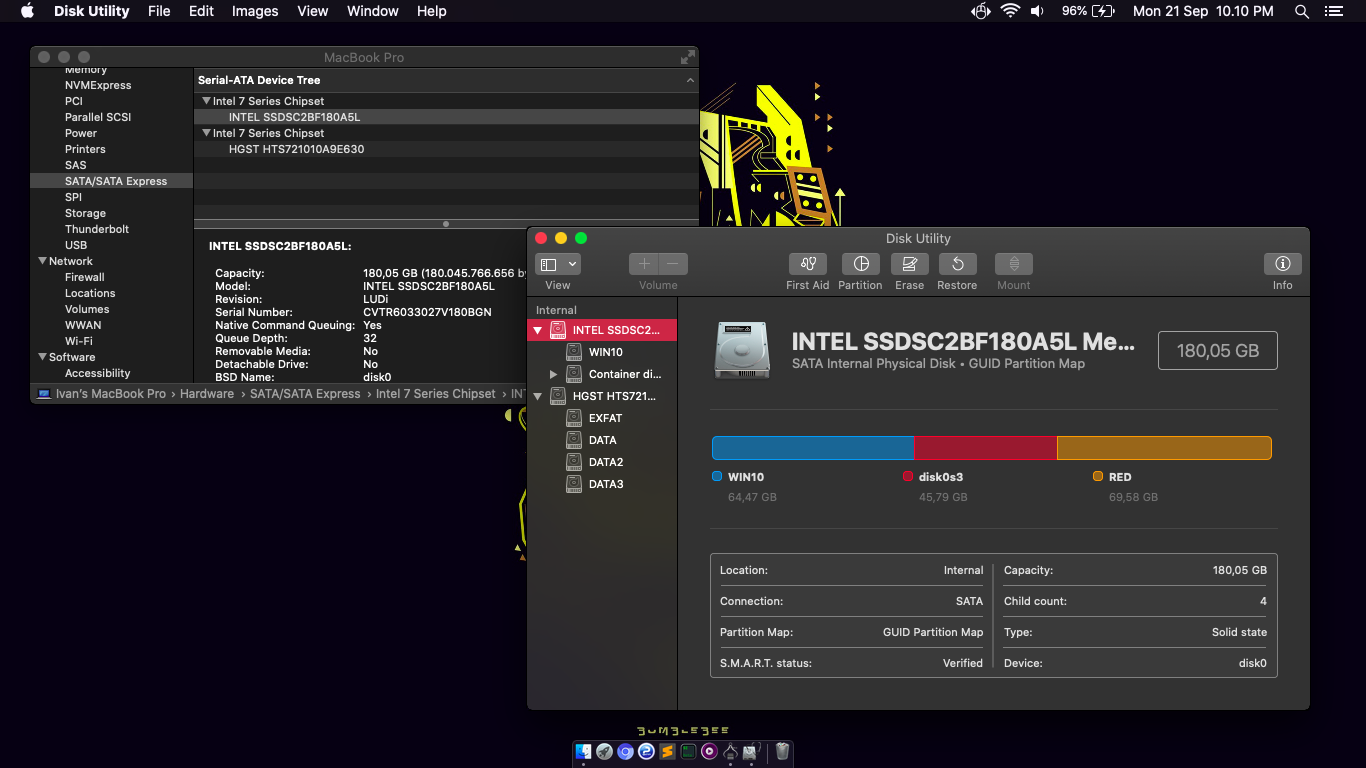Click the large hard drive icon in header
This screenshot has height=768, width=1366.
tap(742, 350)
